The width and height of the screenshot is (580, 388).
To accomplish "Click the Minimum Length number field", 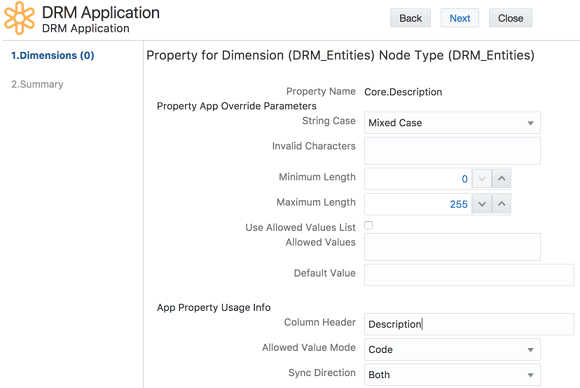I will pyautogui.click(x=418, y=179).
